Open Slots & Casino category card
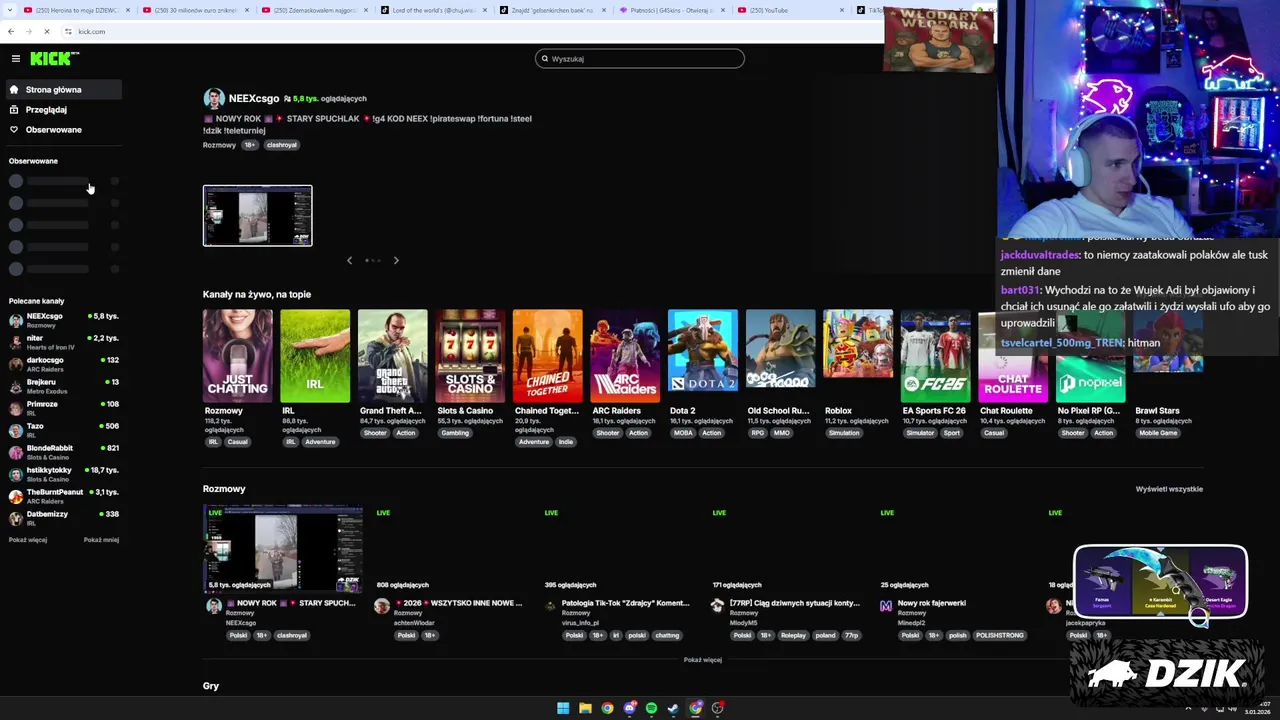1280x720 pixels. coord(470,356)
